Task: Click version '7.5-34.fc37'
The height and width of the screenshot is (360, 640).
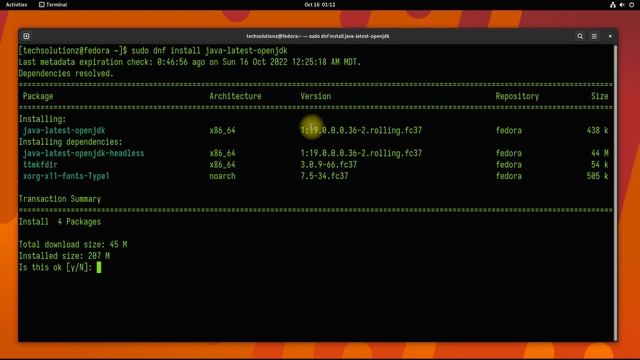Action: click(x=324, y=176)
